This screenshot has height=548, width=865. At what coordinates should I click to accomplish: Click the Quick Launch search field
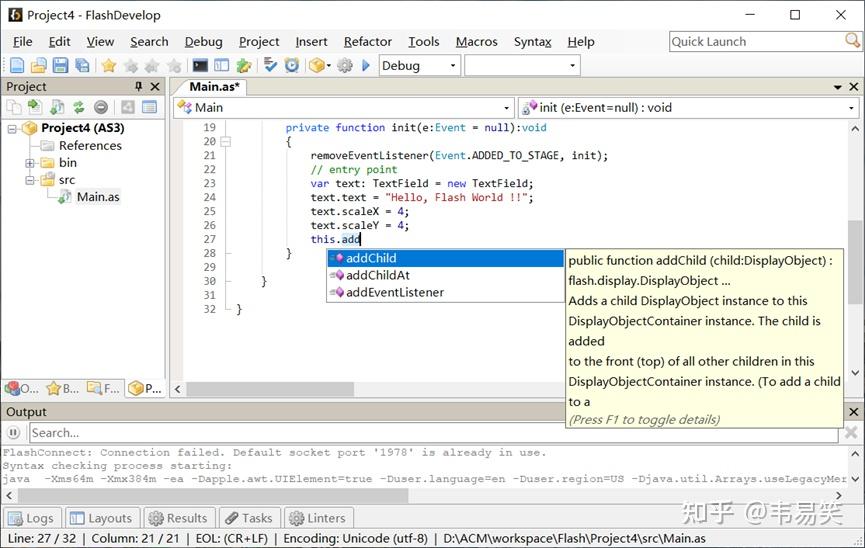click(757, 41)
